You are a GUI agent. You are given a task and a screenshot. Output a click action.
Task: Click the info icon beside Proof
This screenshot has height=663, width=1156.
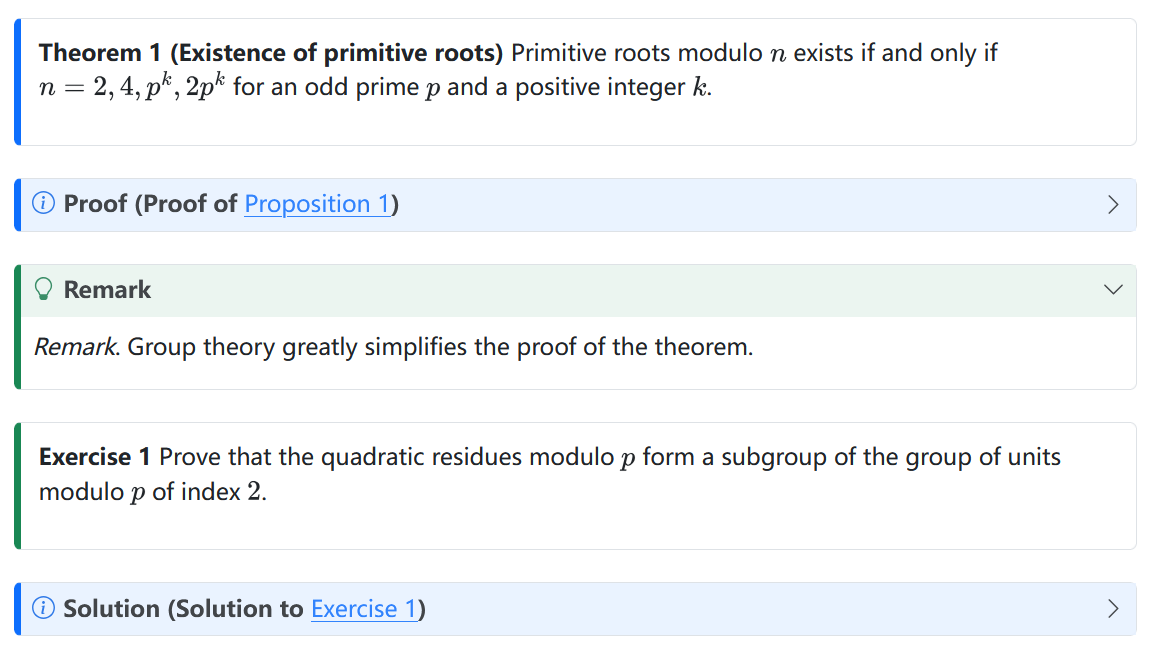(x=44, y=204)
